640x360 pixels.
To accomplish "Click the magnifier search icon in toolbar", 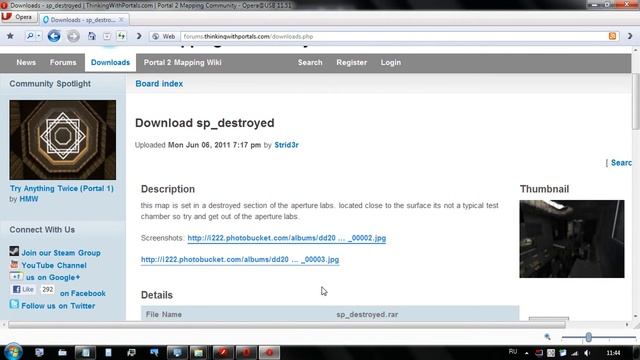I will point(30,36).
